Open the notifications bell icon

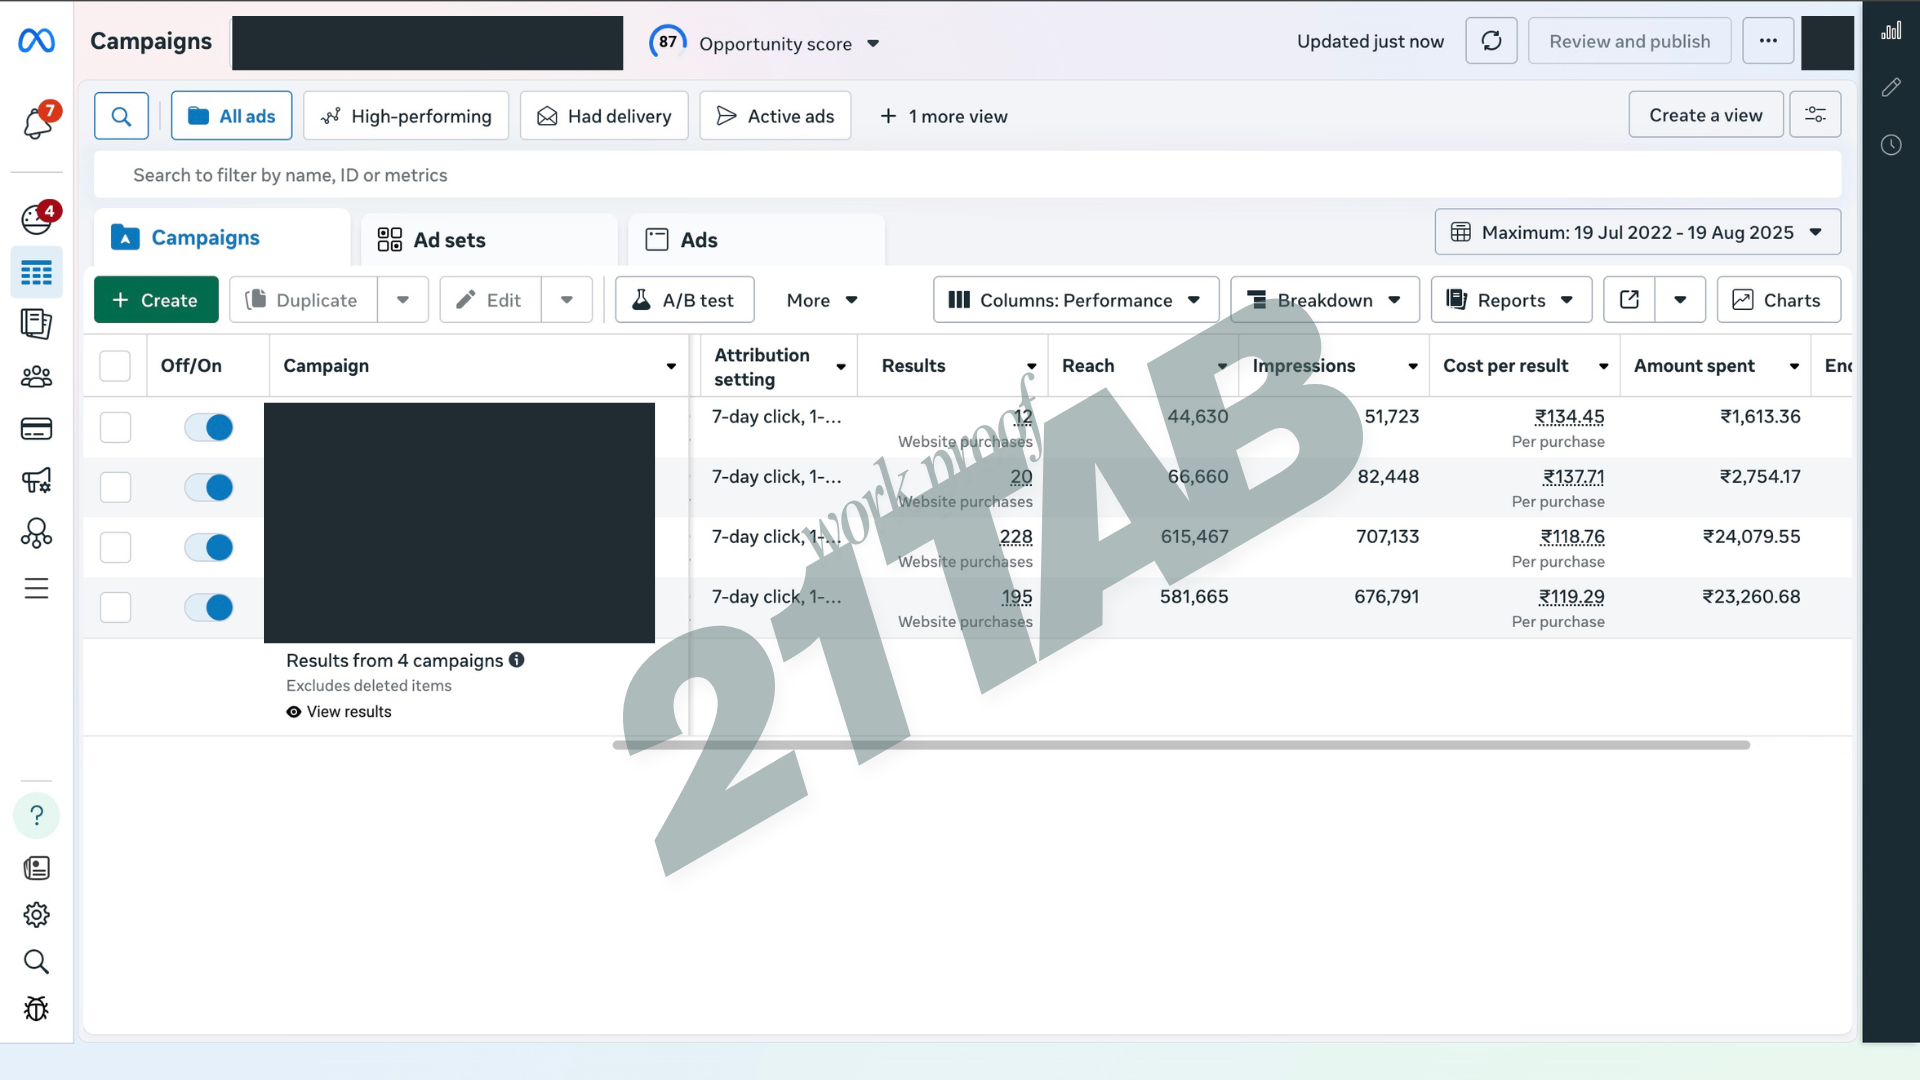37,122
